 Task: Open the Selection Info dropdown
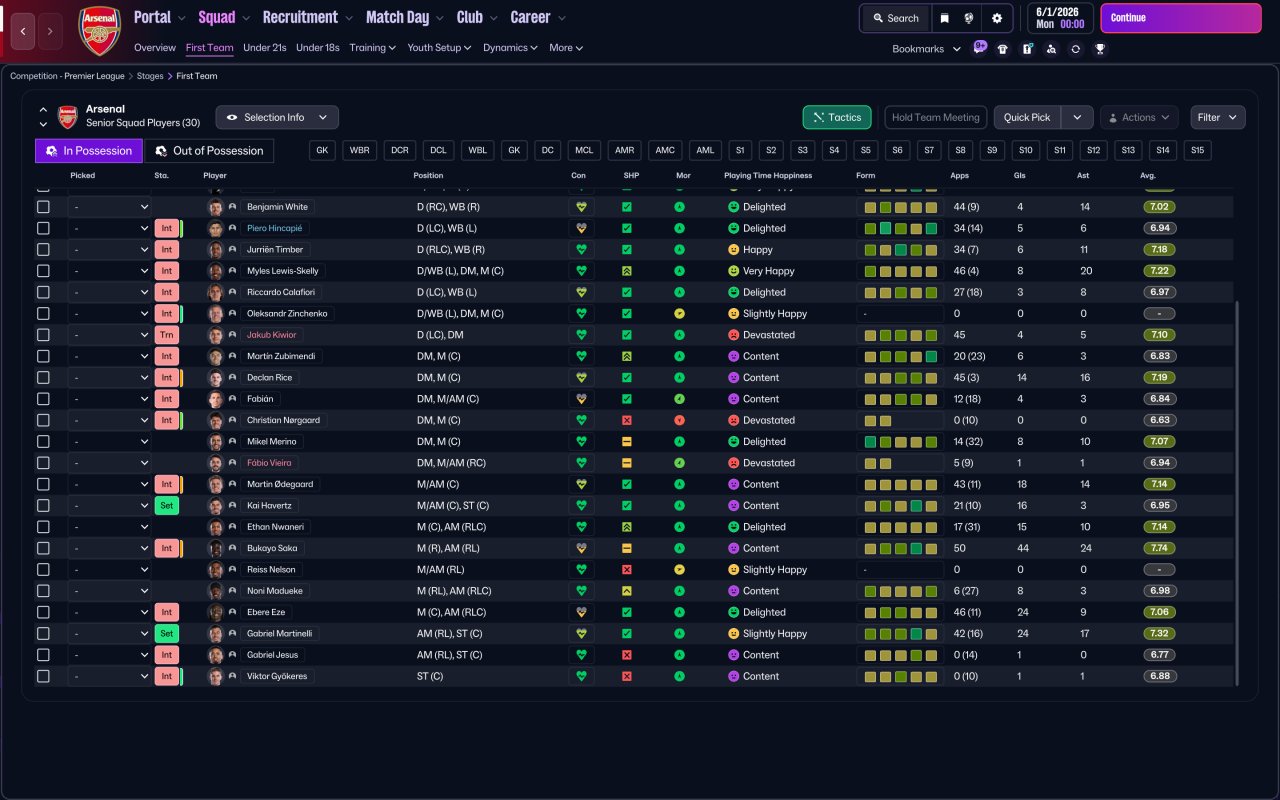point(277,117)
